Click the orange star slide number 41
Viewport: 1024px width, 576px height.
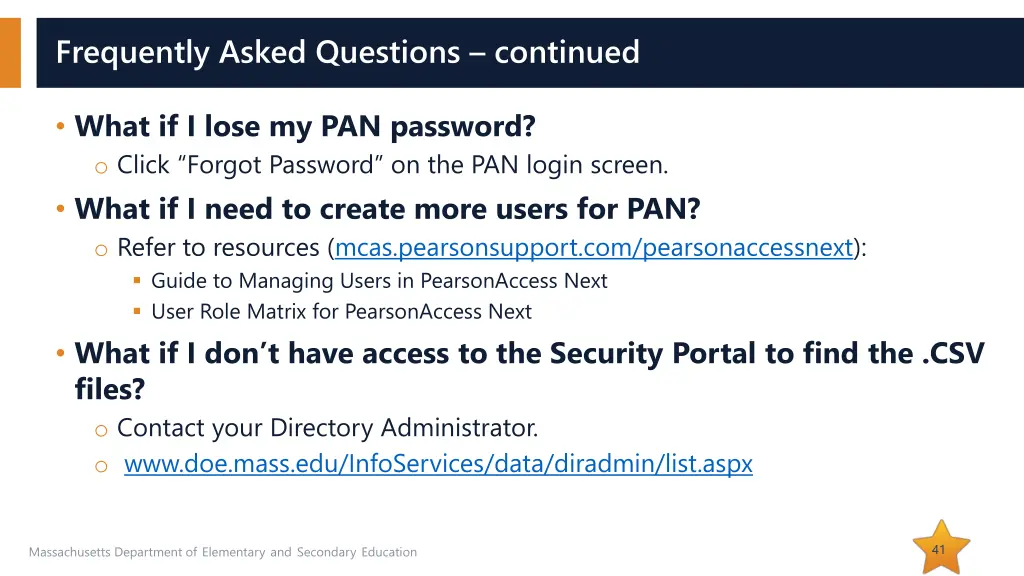click(x=939, y=548)
